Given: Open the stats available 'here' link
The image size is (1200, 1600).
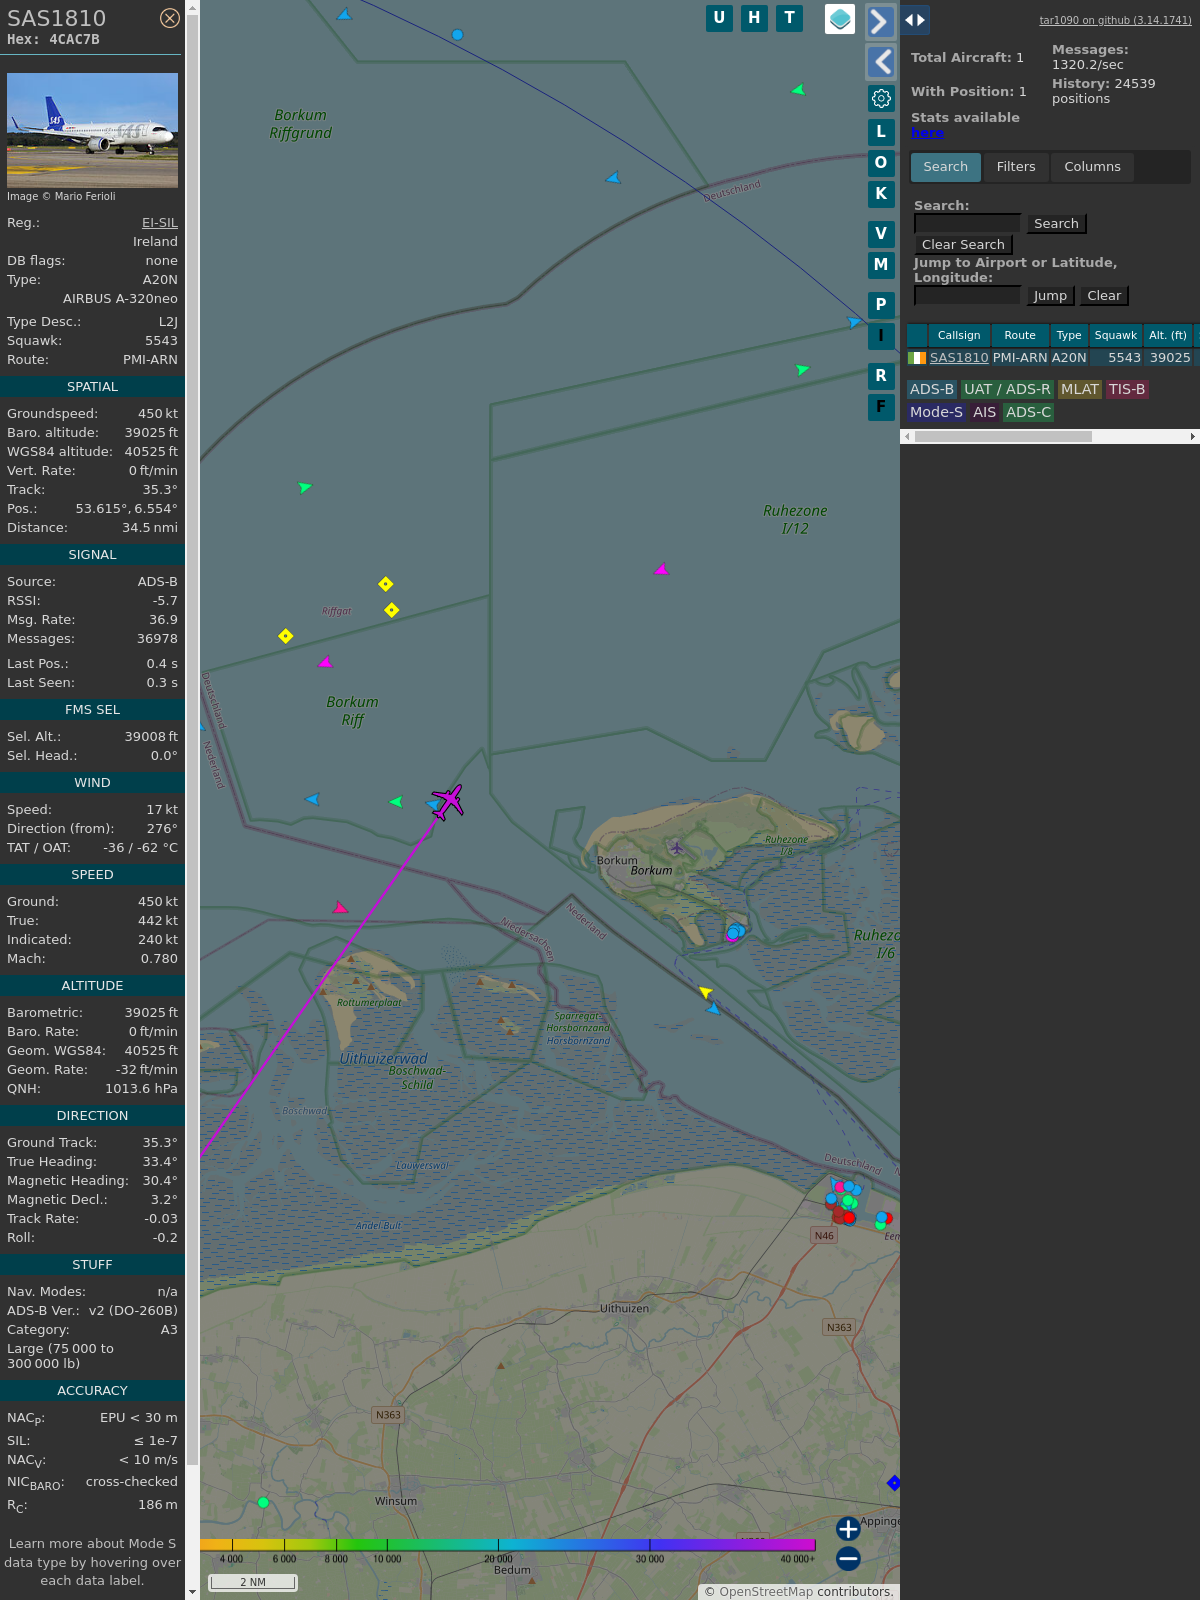Looking at the screenshot, I should coord(927,133).
